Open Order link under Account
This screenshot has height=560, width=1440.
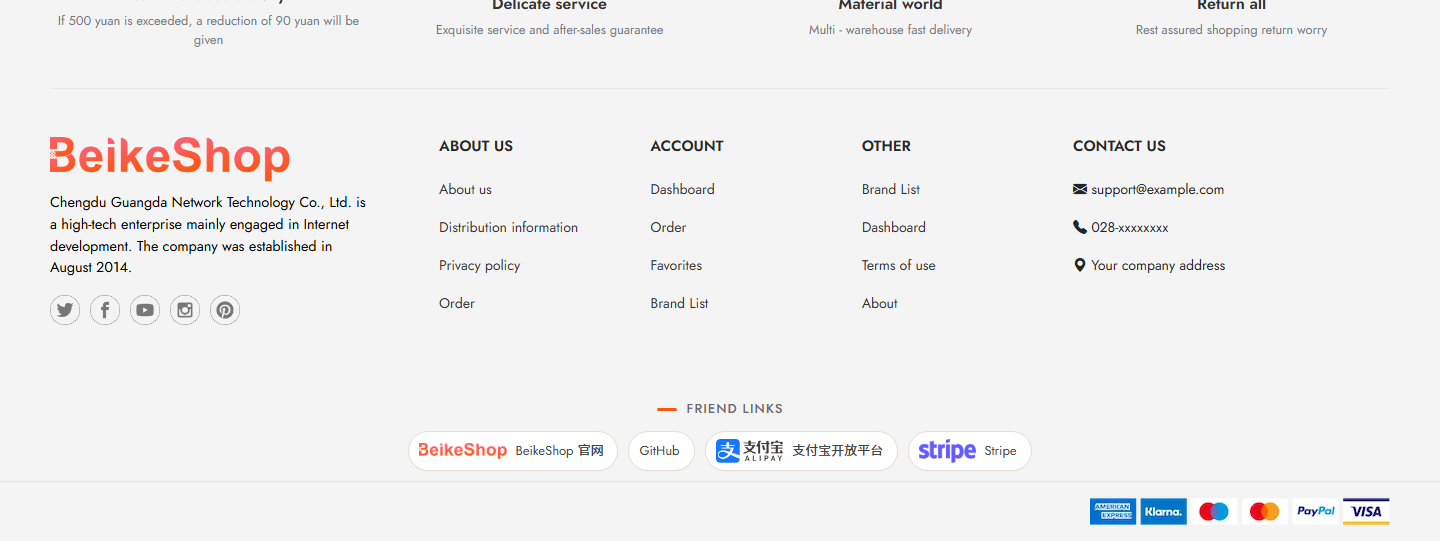pos(668,227)
